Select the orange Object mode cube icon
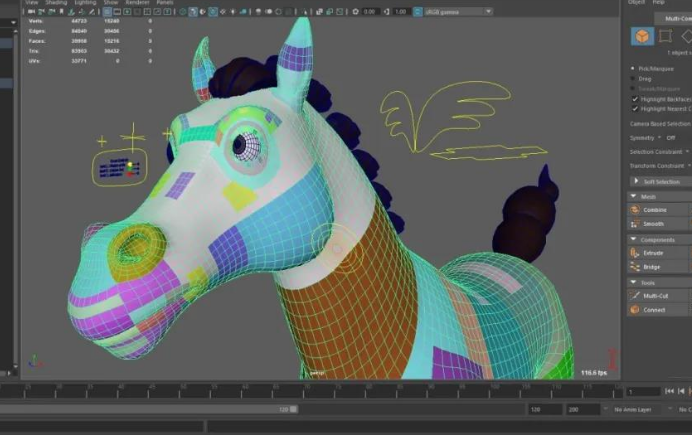Viewport: 692px width, 435px height. (642, 36)
